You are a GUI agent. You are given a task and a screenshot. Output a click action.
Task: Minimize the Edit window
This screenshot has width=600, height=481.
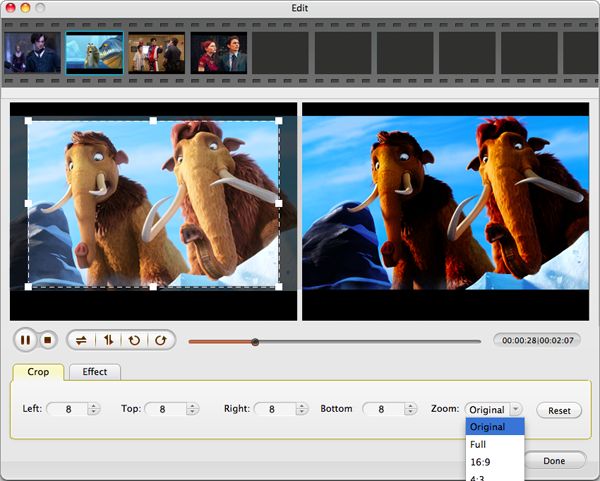(25, 7)
